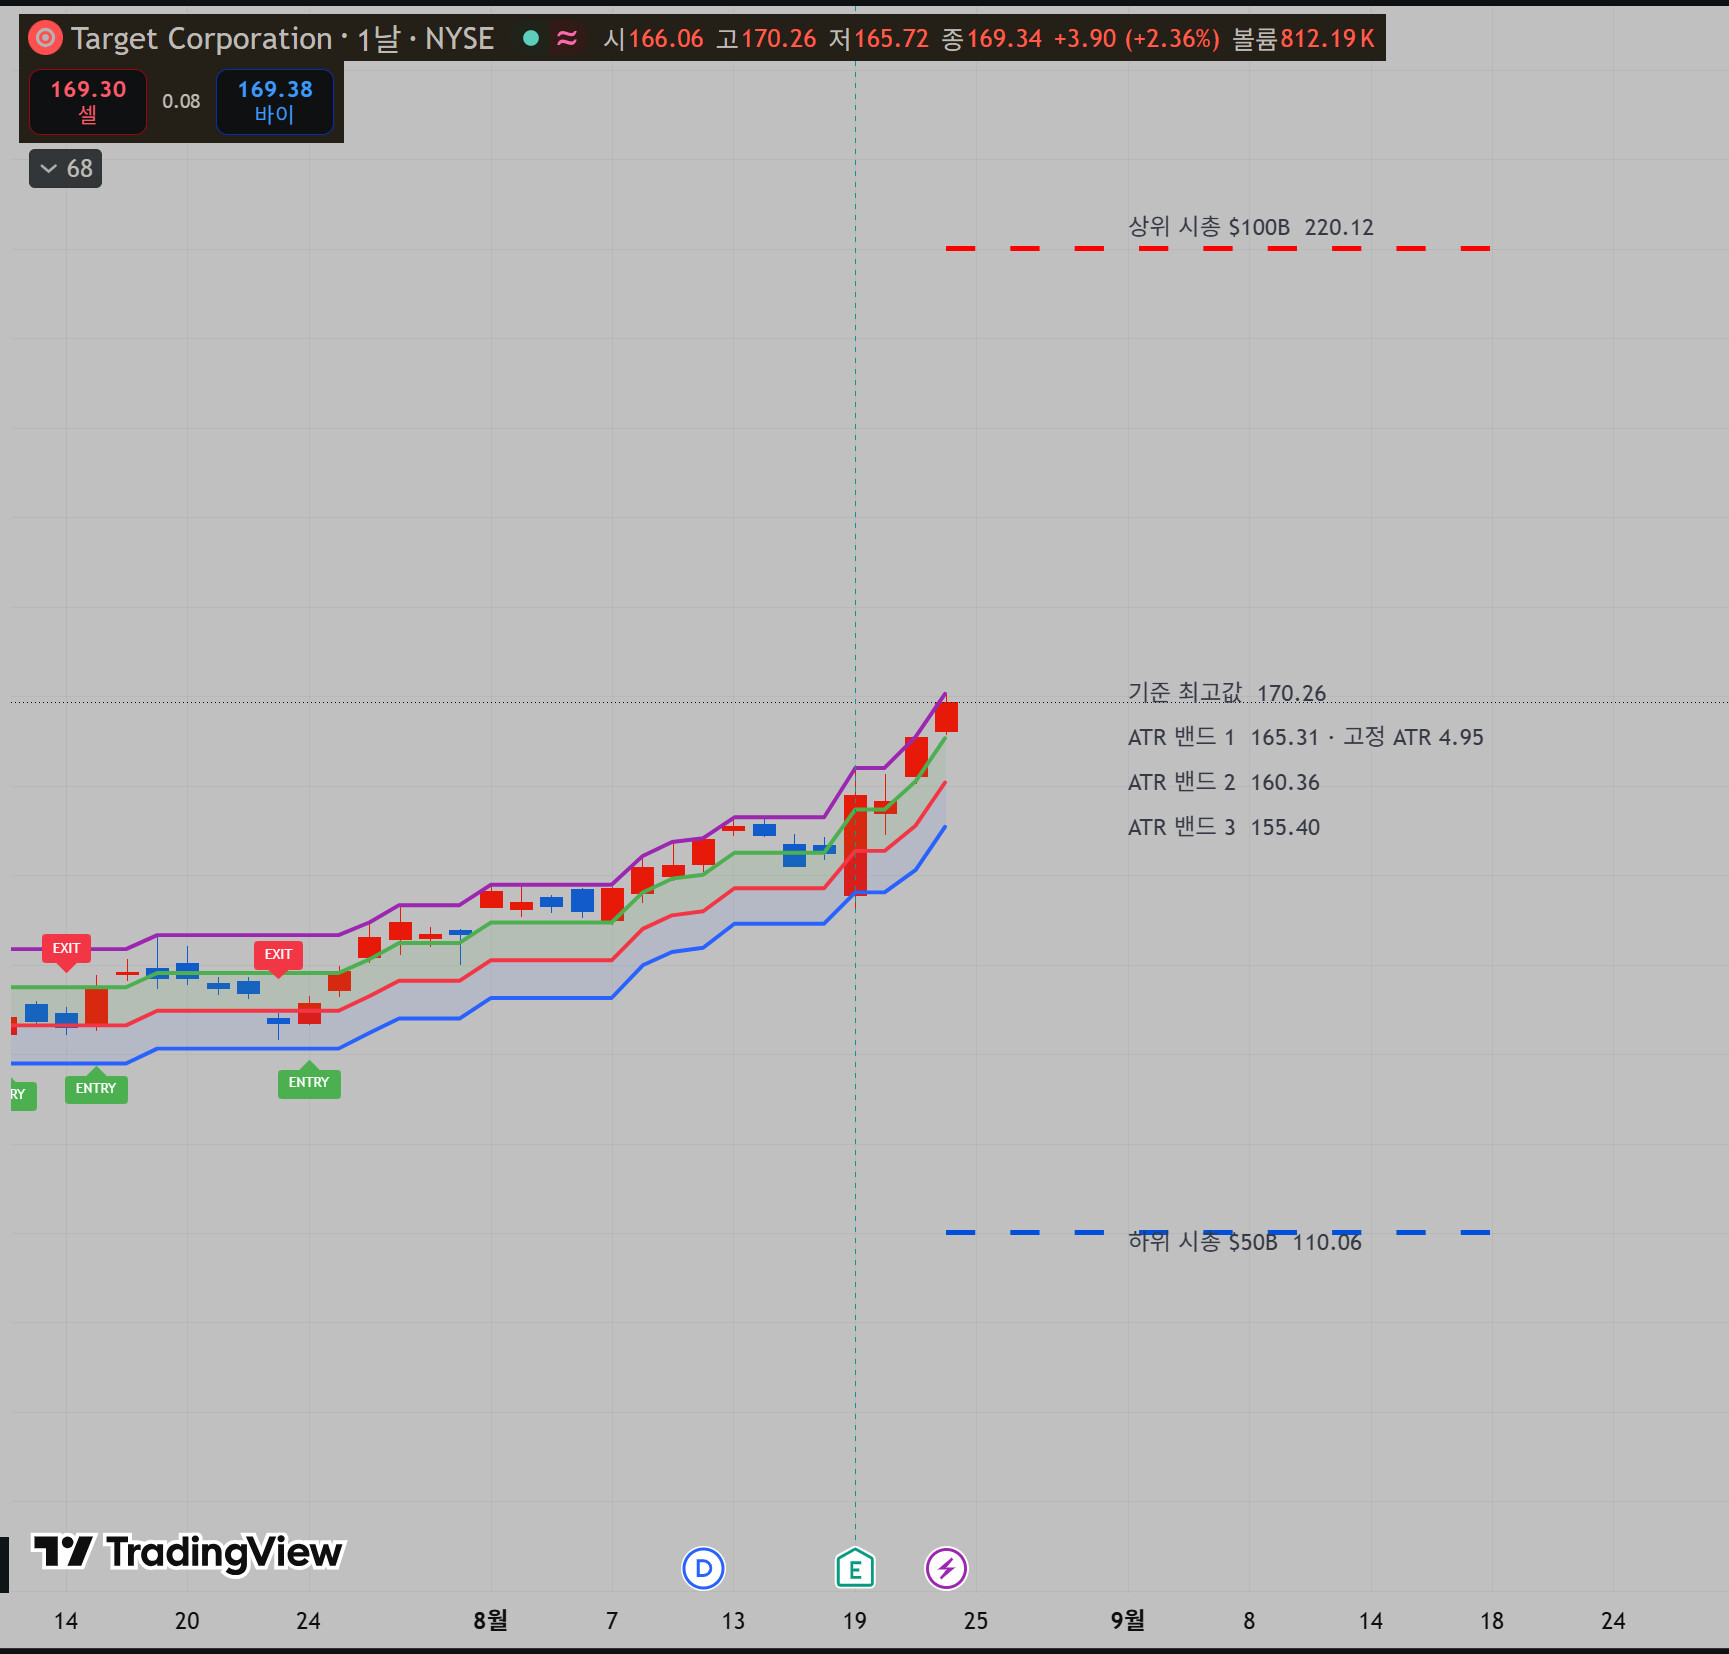Click the low value 저165.72
The image size is (1729, 1654).
coord(879,39)
